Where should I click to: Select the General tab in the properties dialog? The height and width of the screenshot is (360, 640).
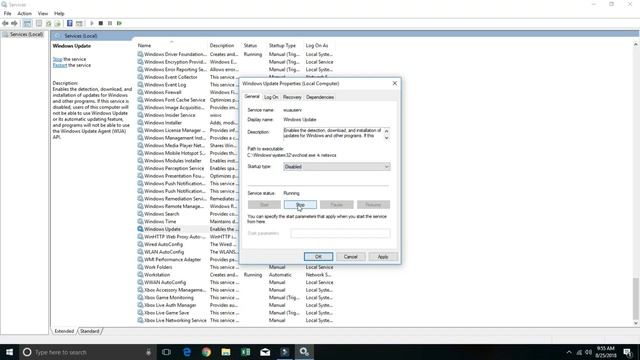(252, 97)
